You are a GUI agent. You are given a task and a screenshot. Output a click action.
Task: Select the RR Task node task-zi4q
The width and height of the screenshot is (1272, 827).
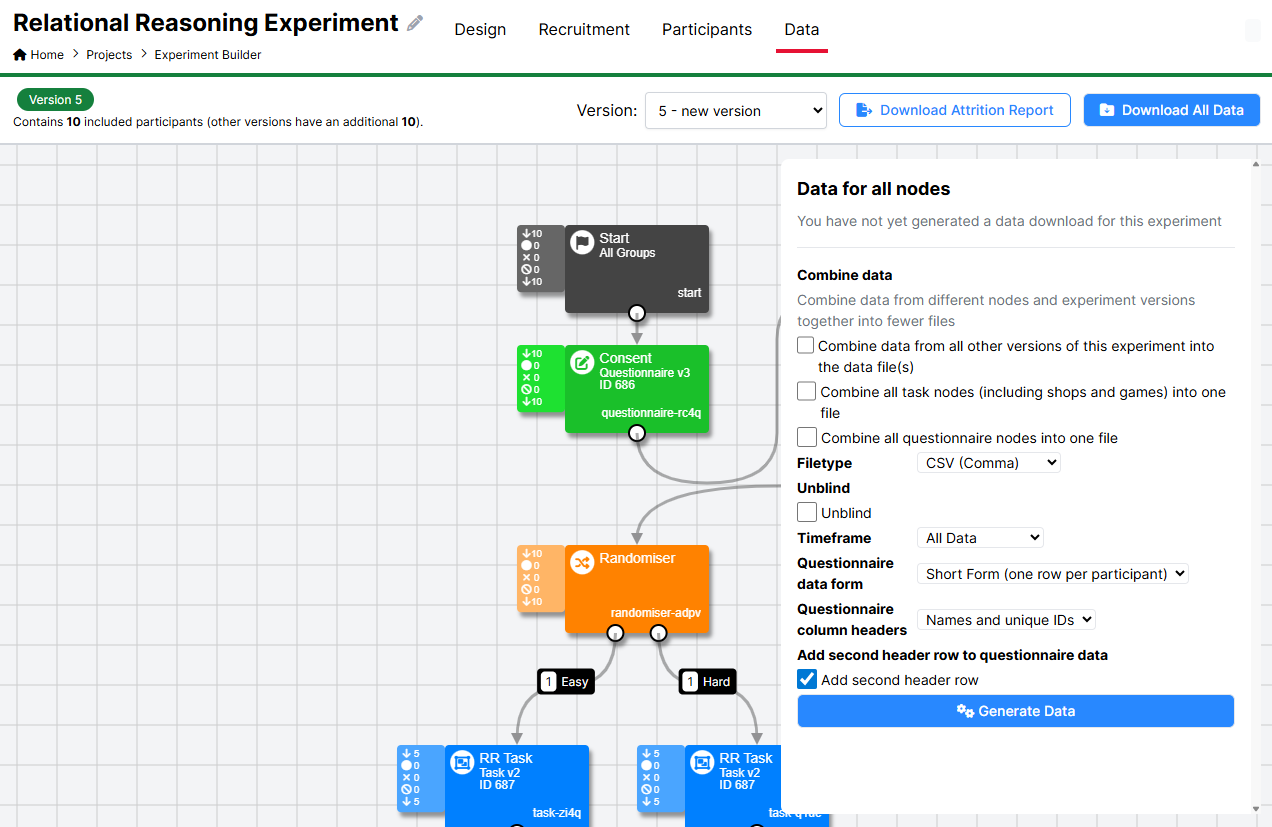pos(517,785)
